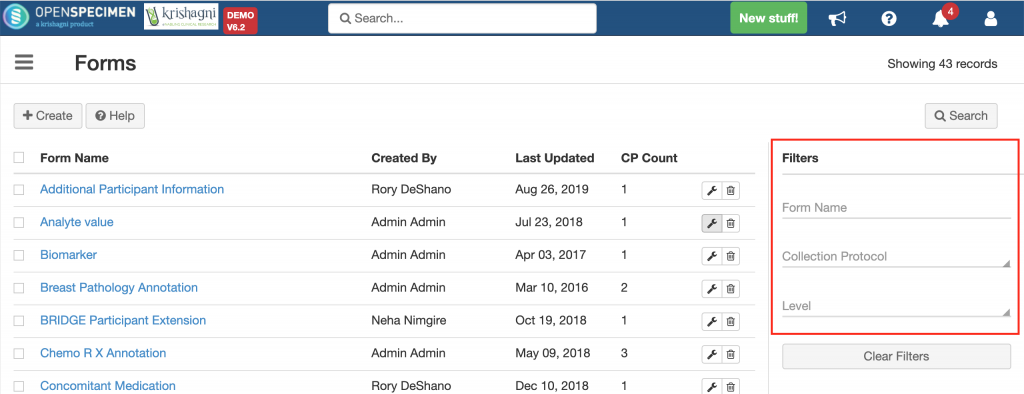This screenshot has height=394, width=1024.
Task: Click the 'Dec 10, 2018' date cell
Action: click(x=552, y=386)
